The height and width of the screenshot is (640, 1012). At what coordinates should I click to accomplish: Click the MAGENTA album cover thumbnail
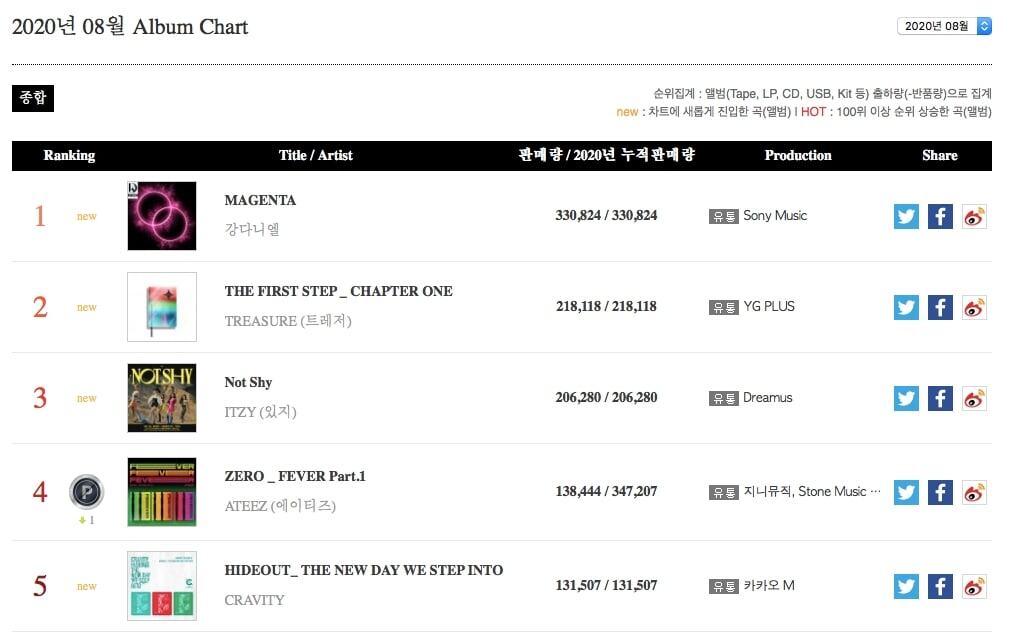(x=162, y=216)
